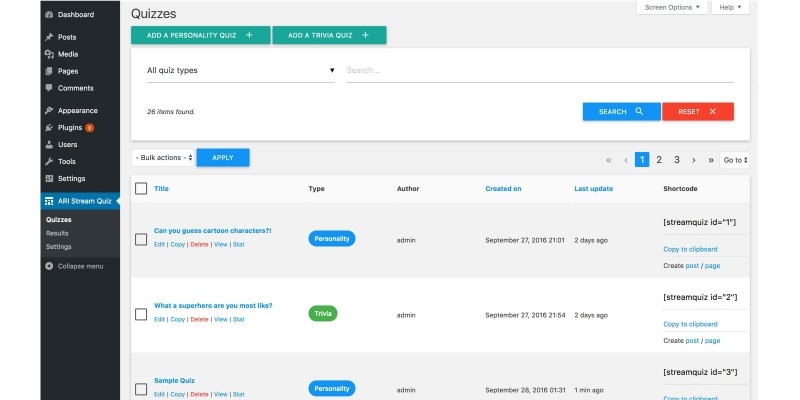The height and width of the screenshot is (400, 800).
Task: Select the 'What a superhero' quiz checkbox
Action: pyautogui.click(x=141, y=314)
